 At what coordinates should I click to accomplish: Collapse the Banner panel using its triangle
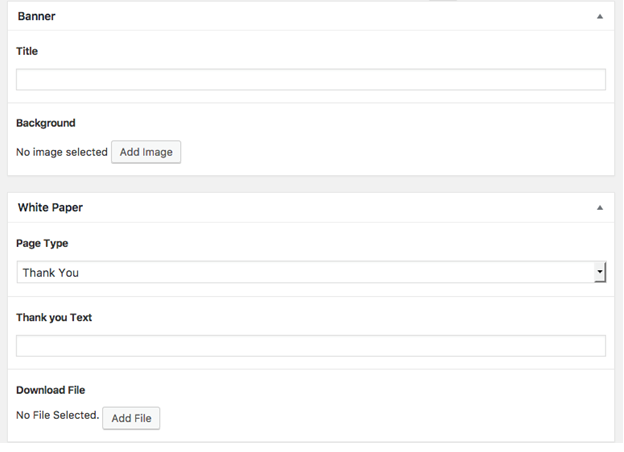pyautogui.click(x=600, y=17)
